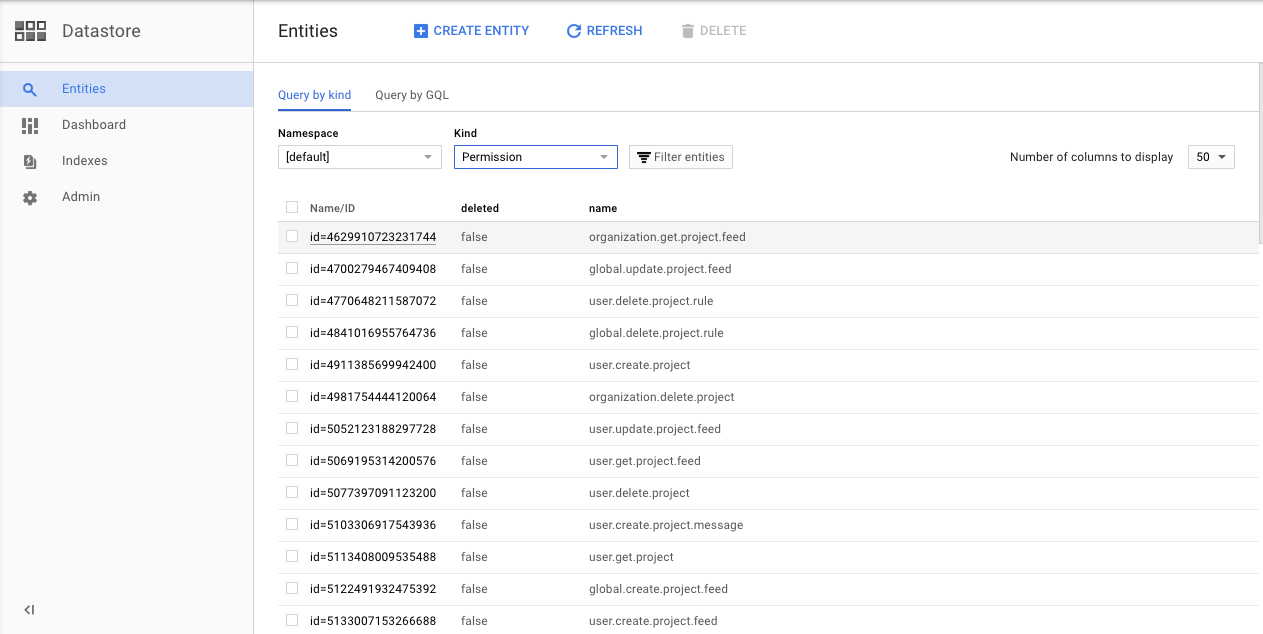
Task: Click the Datastore product logo icon
Action: click(x=30, y=31)
